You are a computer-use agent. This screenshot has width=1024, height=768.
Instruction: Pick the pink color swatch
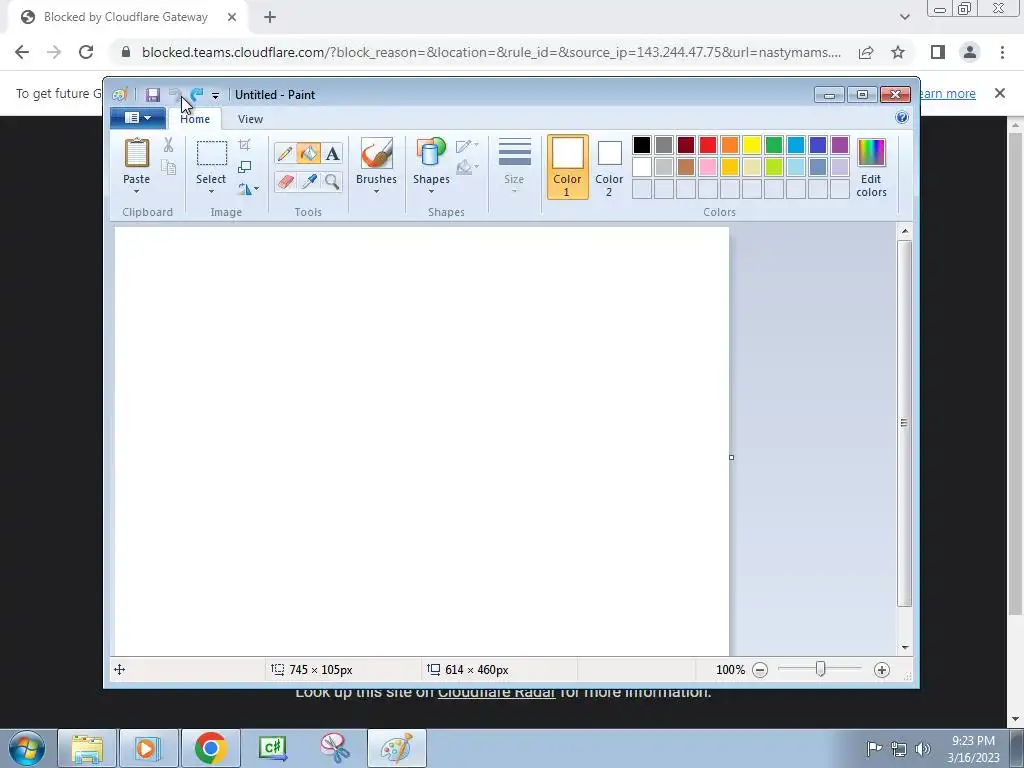tap(708, 167)
